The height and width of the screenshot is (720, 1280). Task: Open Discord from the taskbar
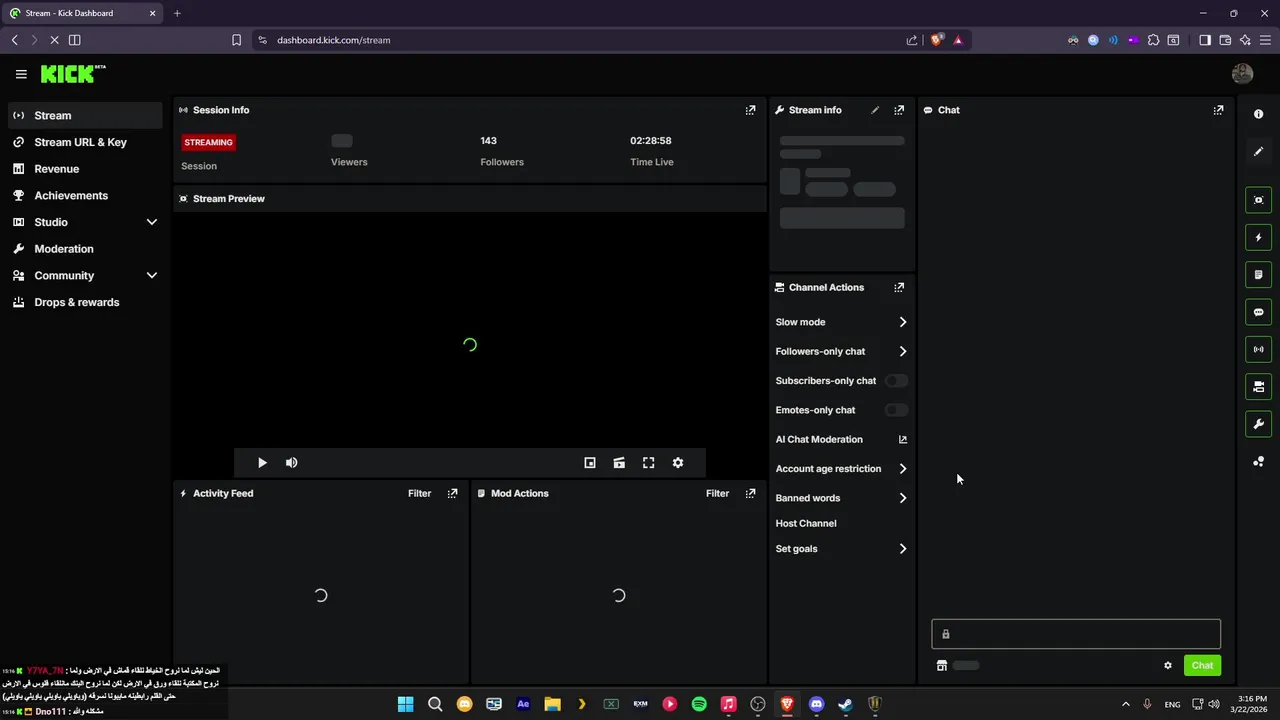816,704
